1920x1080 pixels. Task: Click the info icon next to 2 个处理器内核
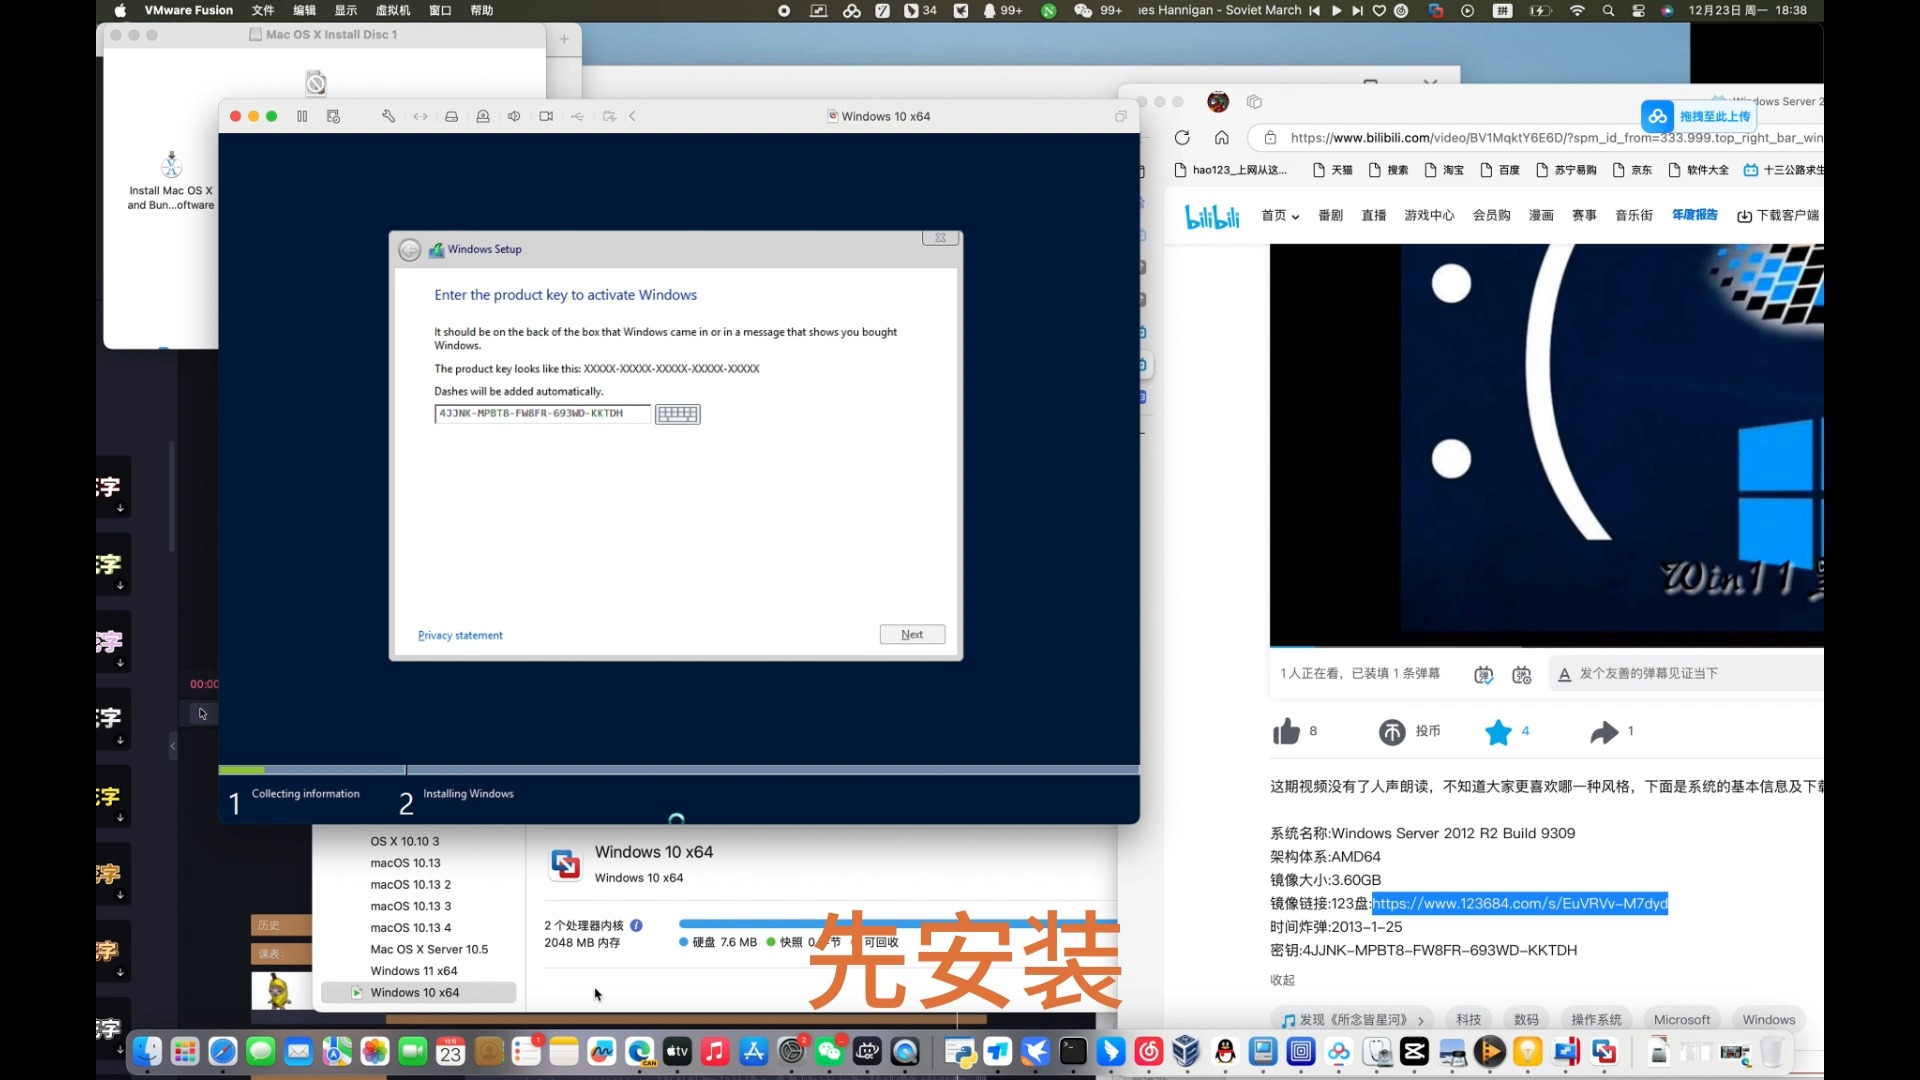[636, 925]
